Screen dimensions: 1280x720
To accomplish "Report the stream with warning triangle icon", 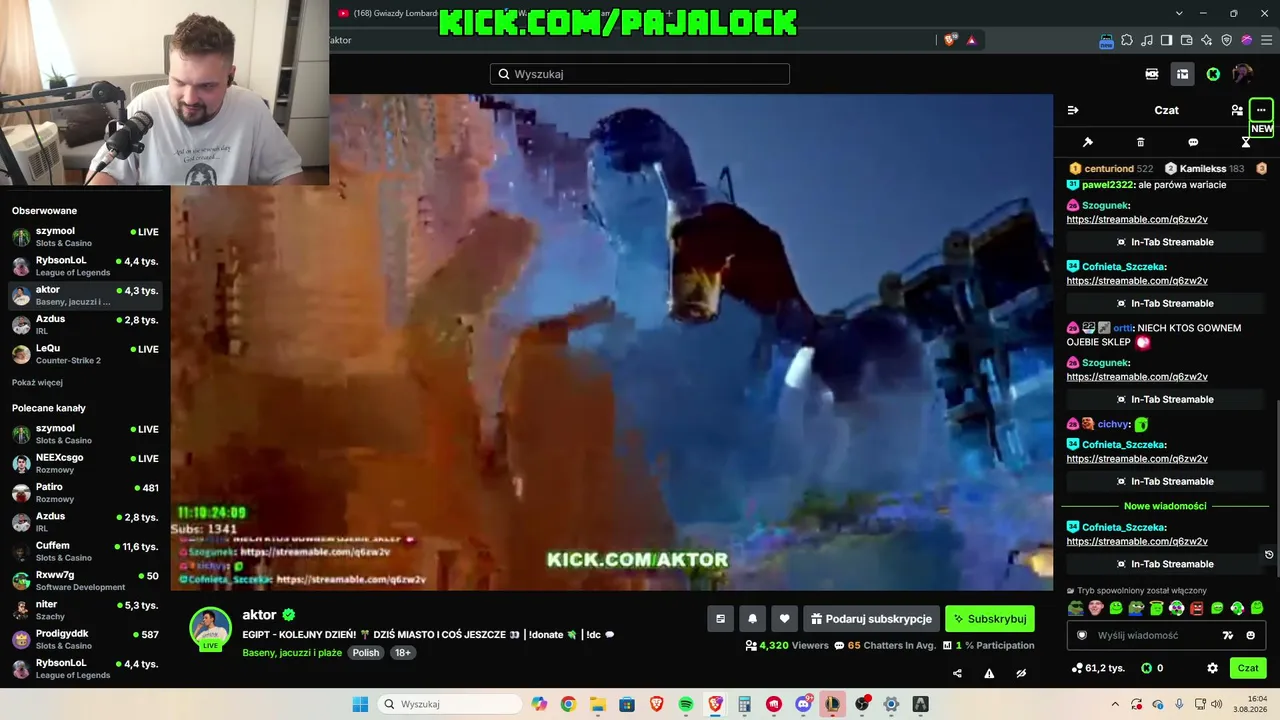I will 989,673.
